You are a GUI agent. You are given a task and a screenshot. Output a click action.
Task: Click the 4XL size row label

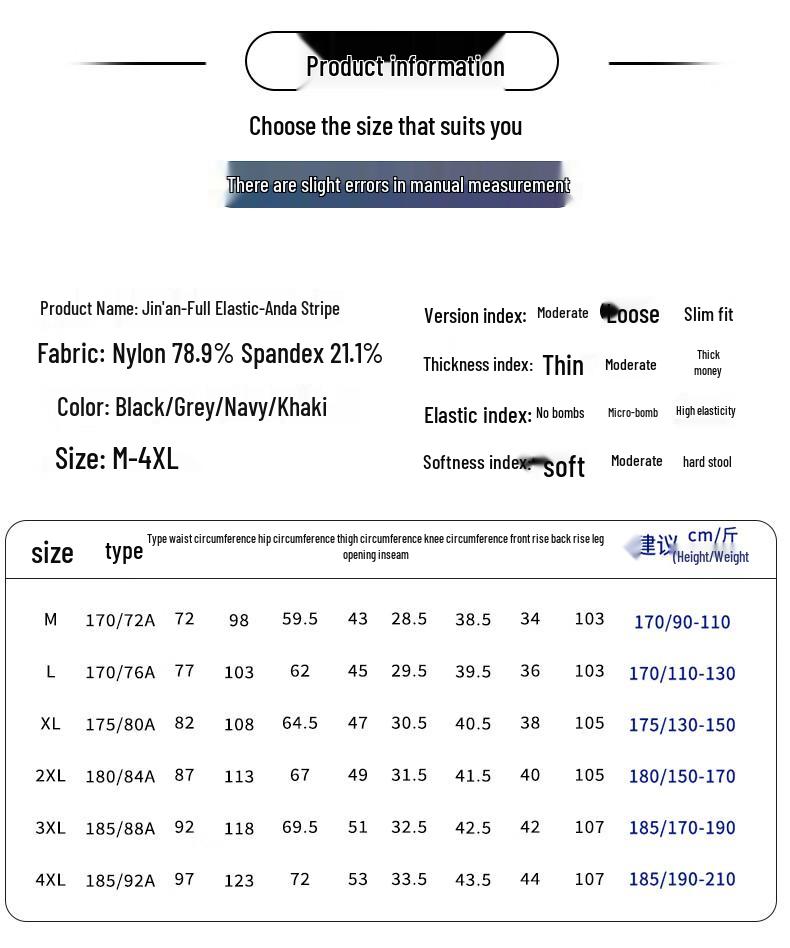pos(50,880)
